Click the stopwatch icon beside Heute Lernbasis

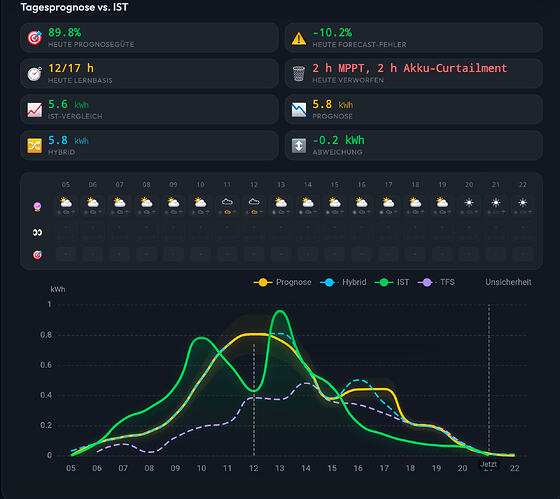(x=35, y=74)
